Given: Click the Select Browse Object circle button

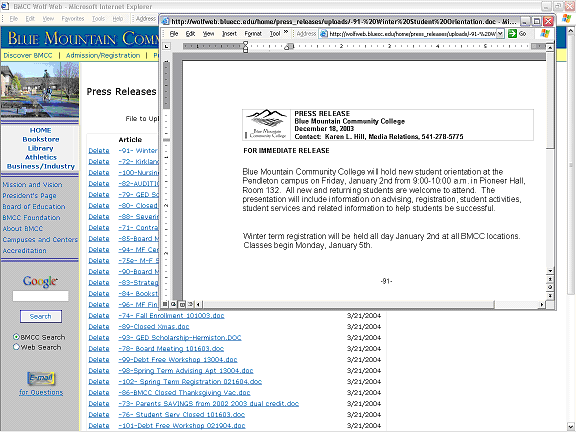Looking at the screenshot, I should (550, 287).
